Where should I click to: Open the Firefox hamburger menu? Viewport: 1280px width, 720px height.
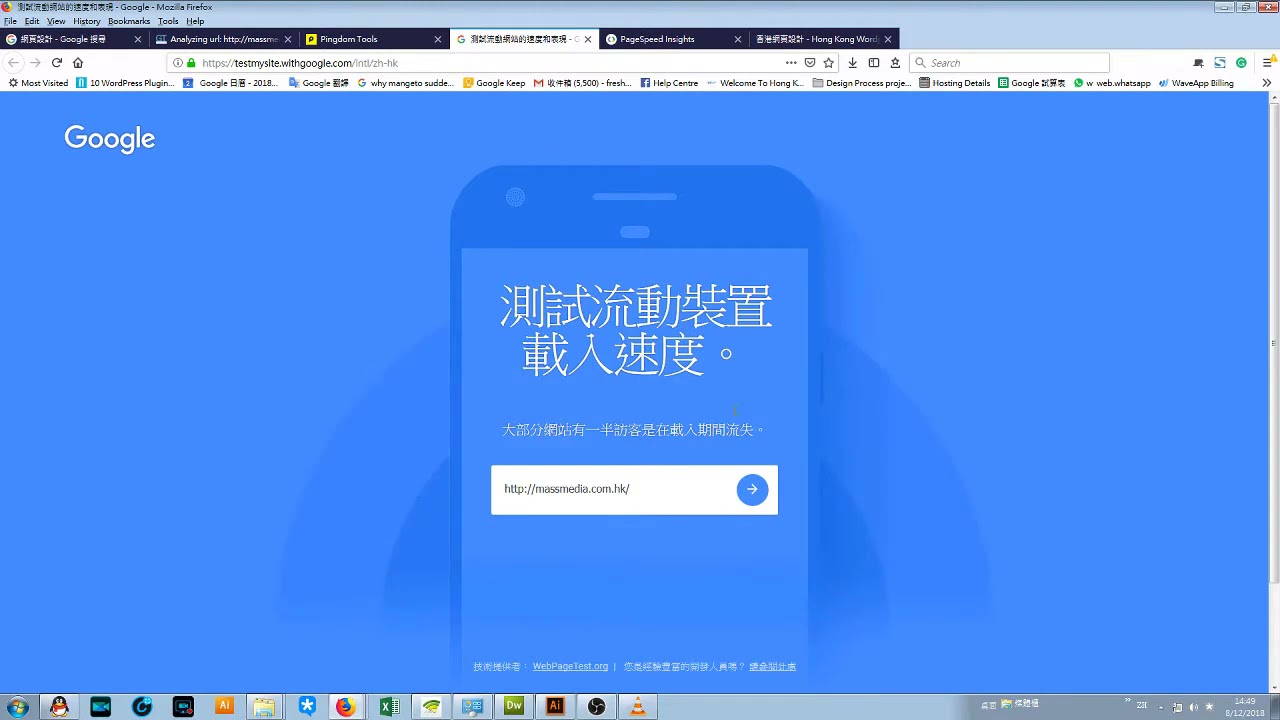point(1267,63)
